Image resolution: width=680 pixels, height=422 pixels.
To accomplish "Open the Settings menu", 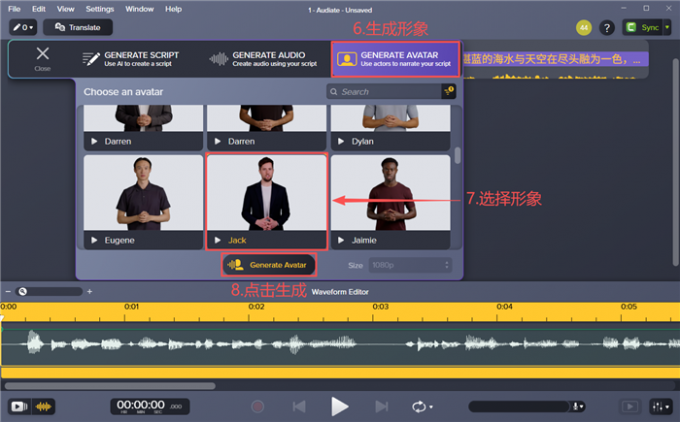I will pos(100,9).
